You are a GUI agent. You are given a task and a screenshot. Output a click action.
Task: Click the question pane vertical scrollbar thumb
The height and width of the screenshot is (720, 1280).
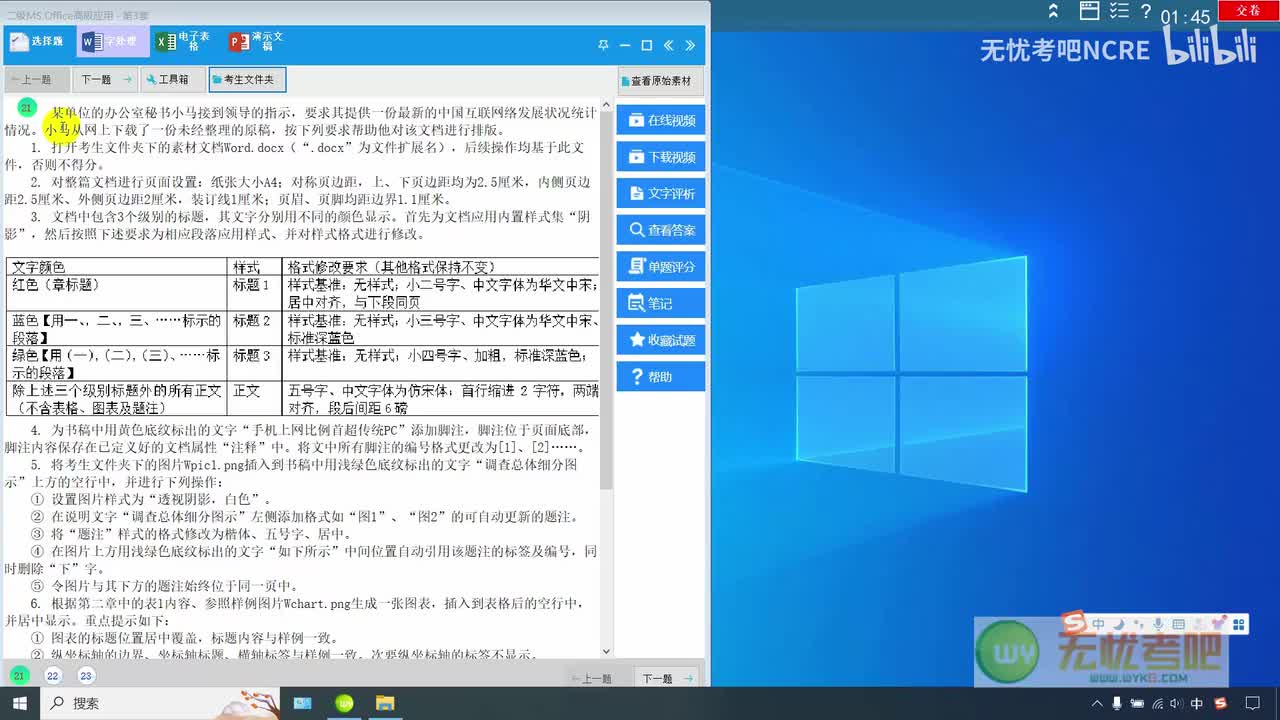(x=606, y=300)
